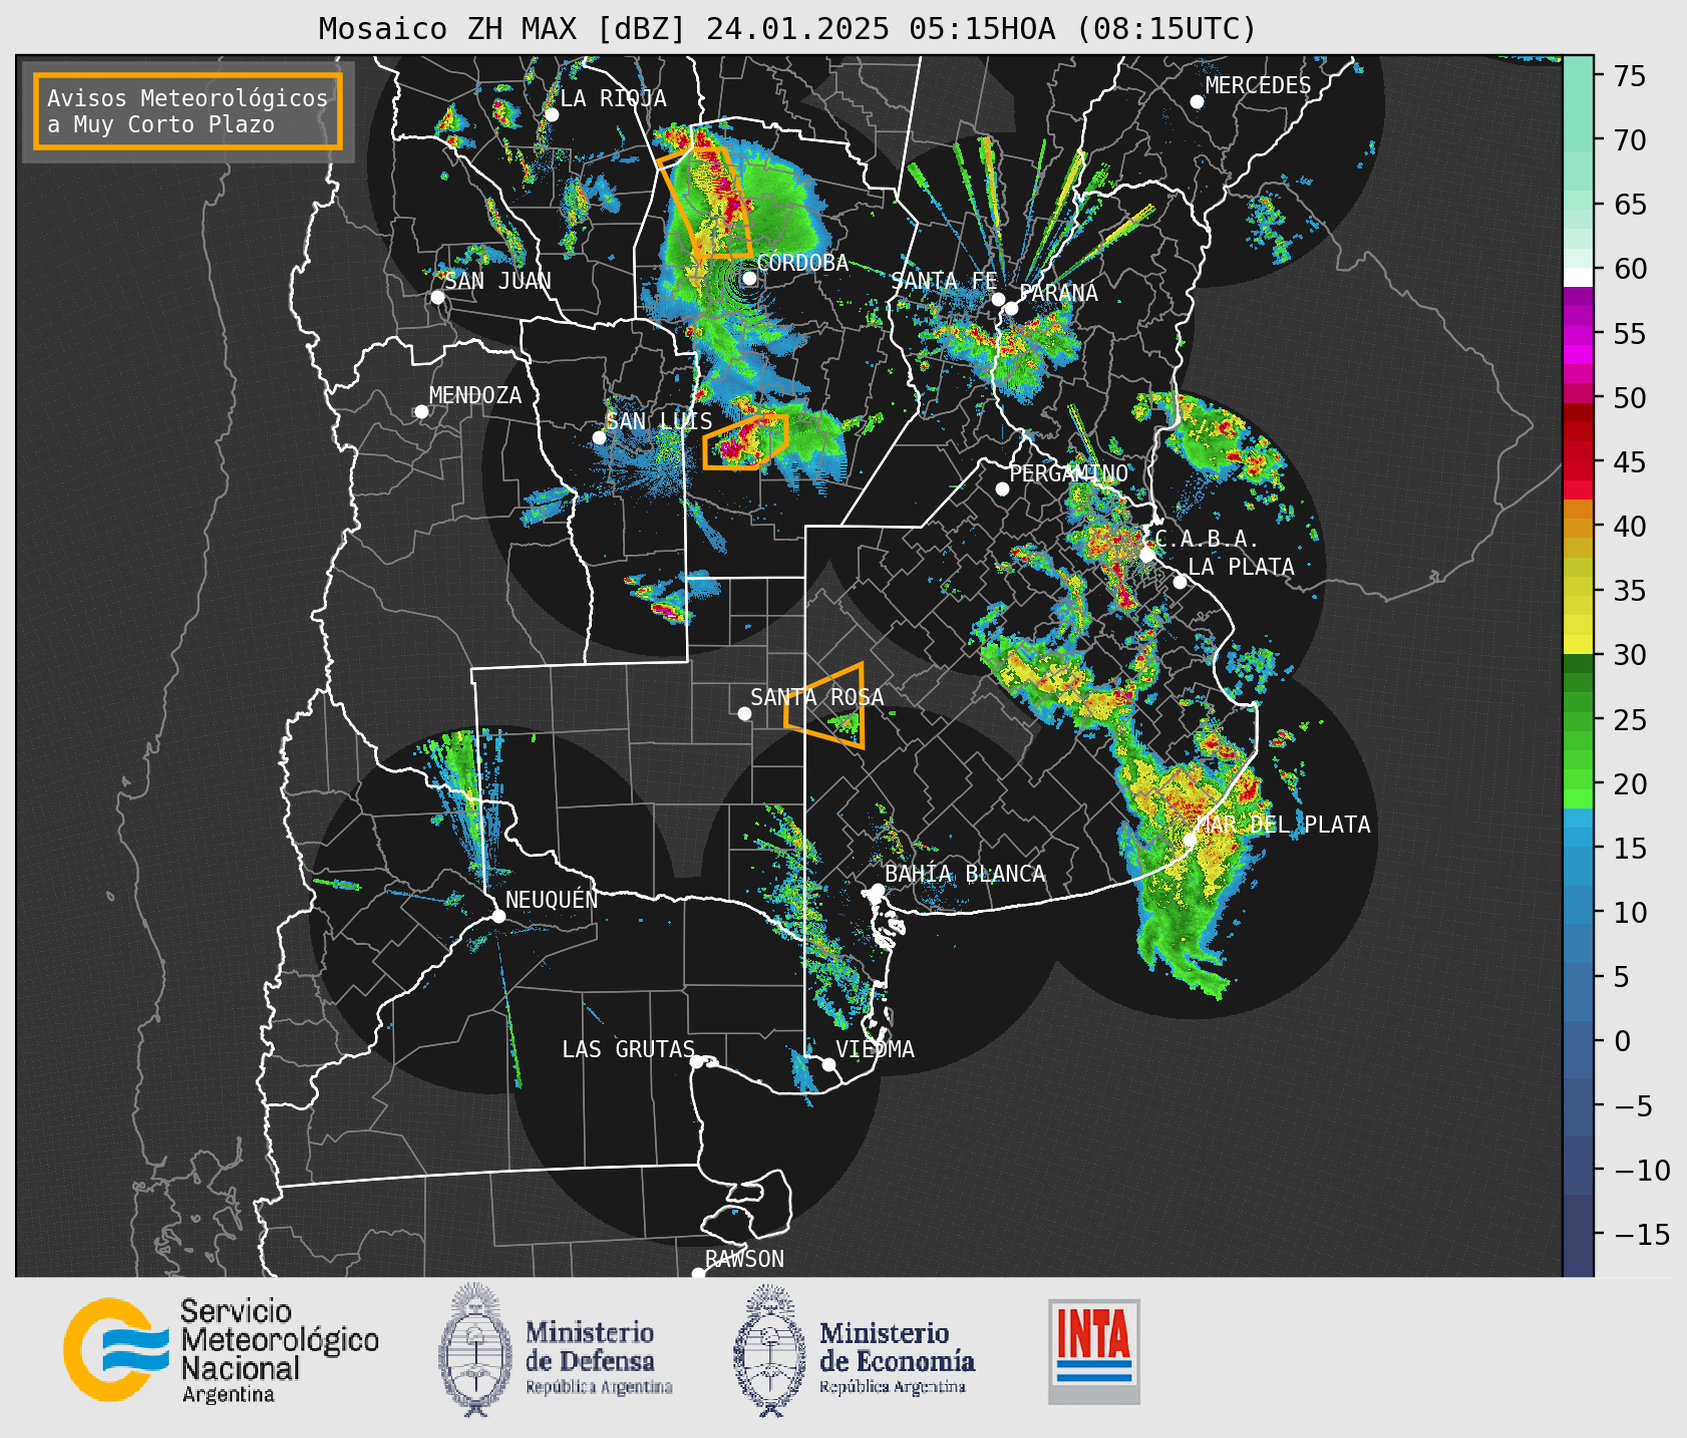The height and width of the screenshot is (1438, 1687).
Task: Click the Viedma city marker
Action: (829, 1064)
